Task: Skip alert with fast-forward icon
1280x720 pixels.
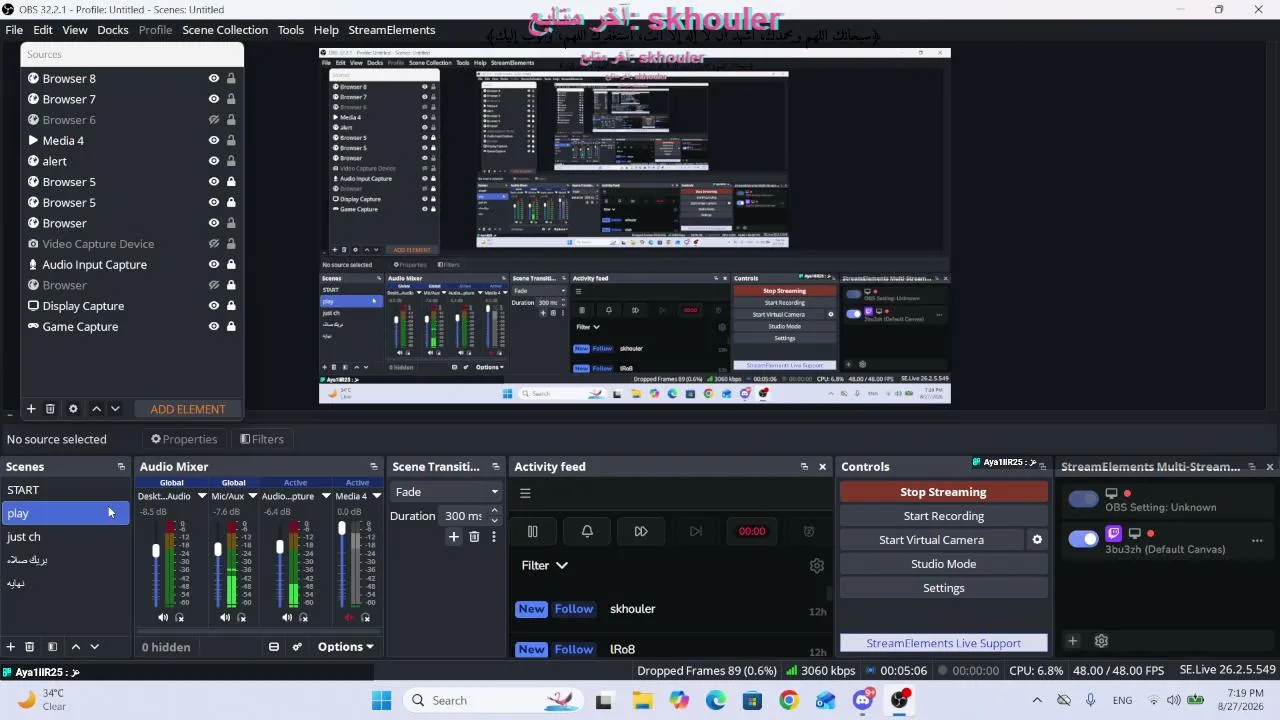Action: 641,531
